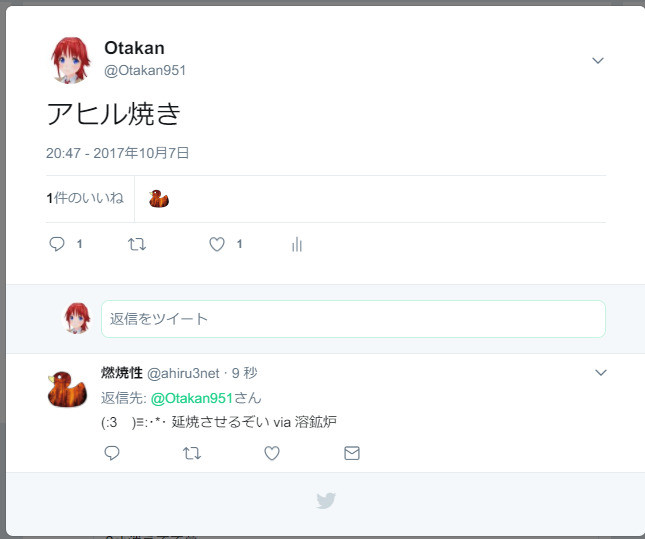645x539 pixels.
Task: Focus the 返信をツイート reply field
Action: pos(353,319)
